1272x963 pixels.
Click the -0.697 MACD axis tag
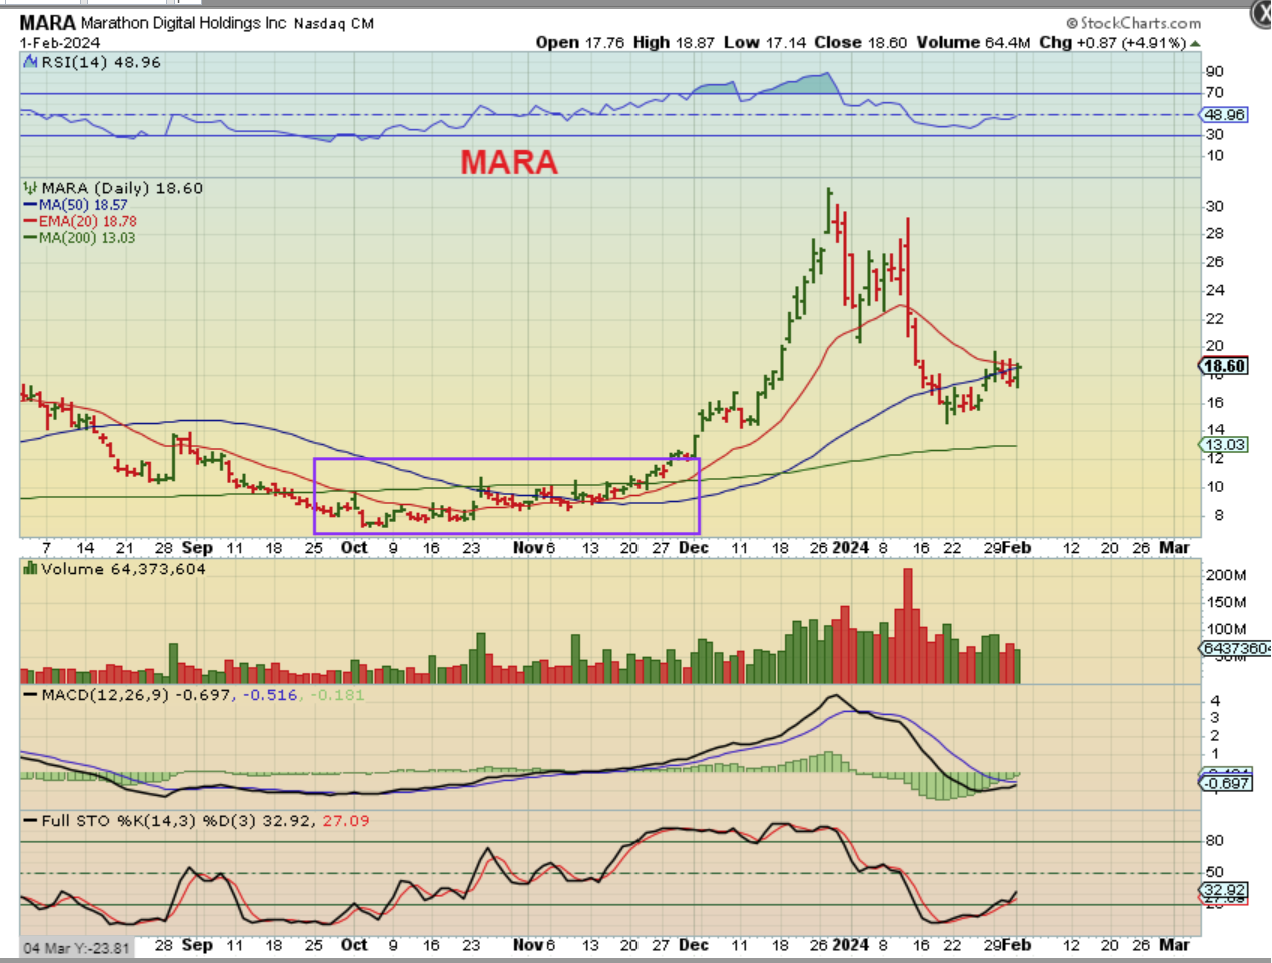(1226, 783)
